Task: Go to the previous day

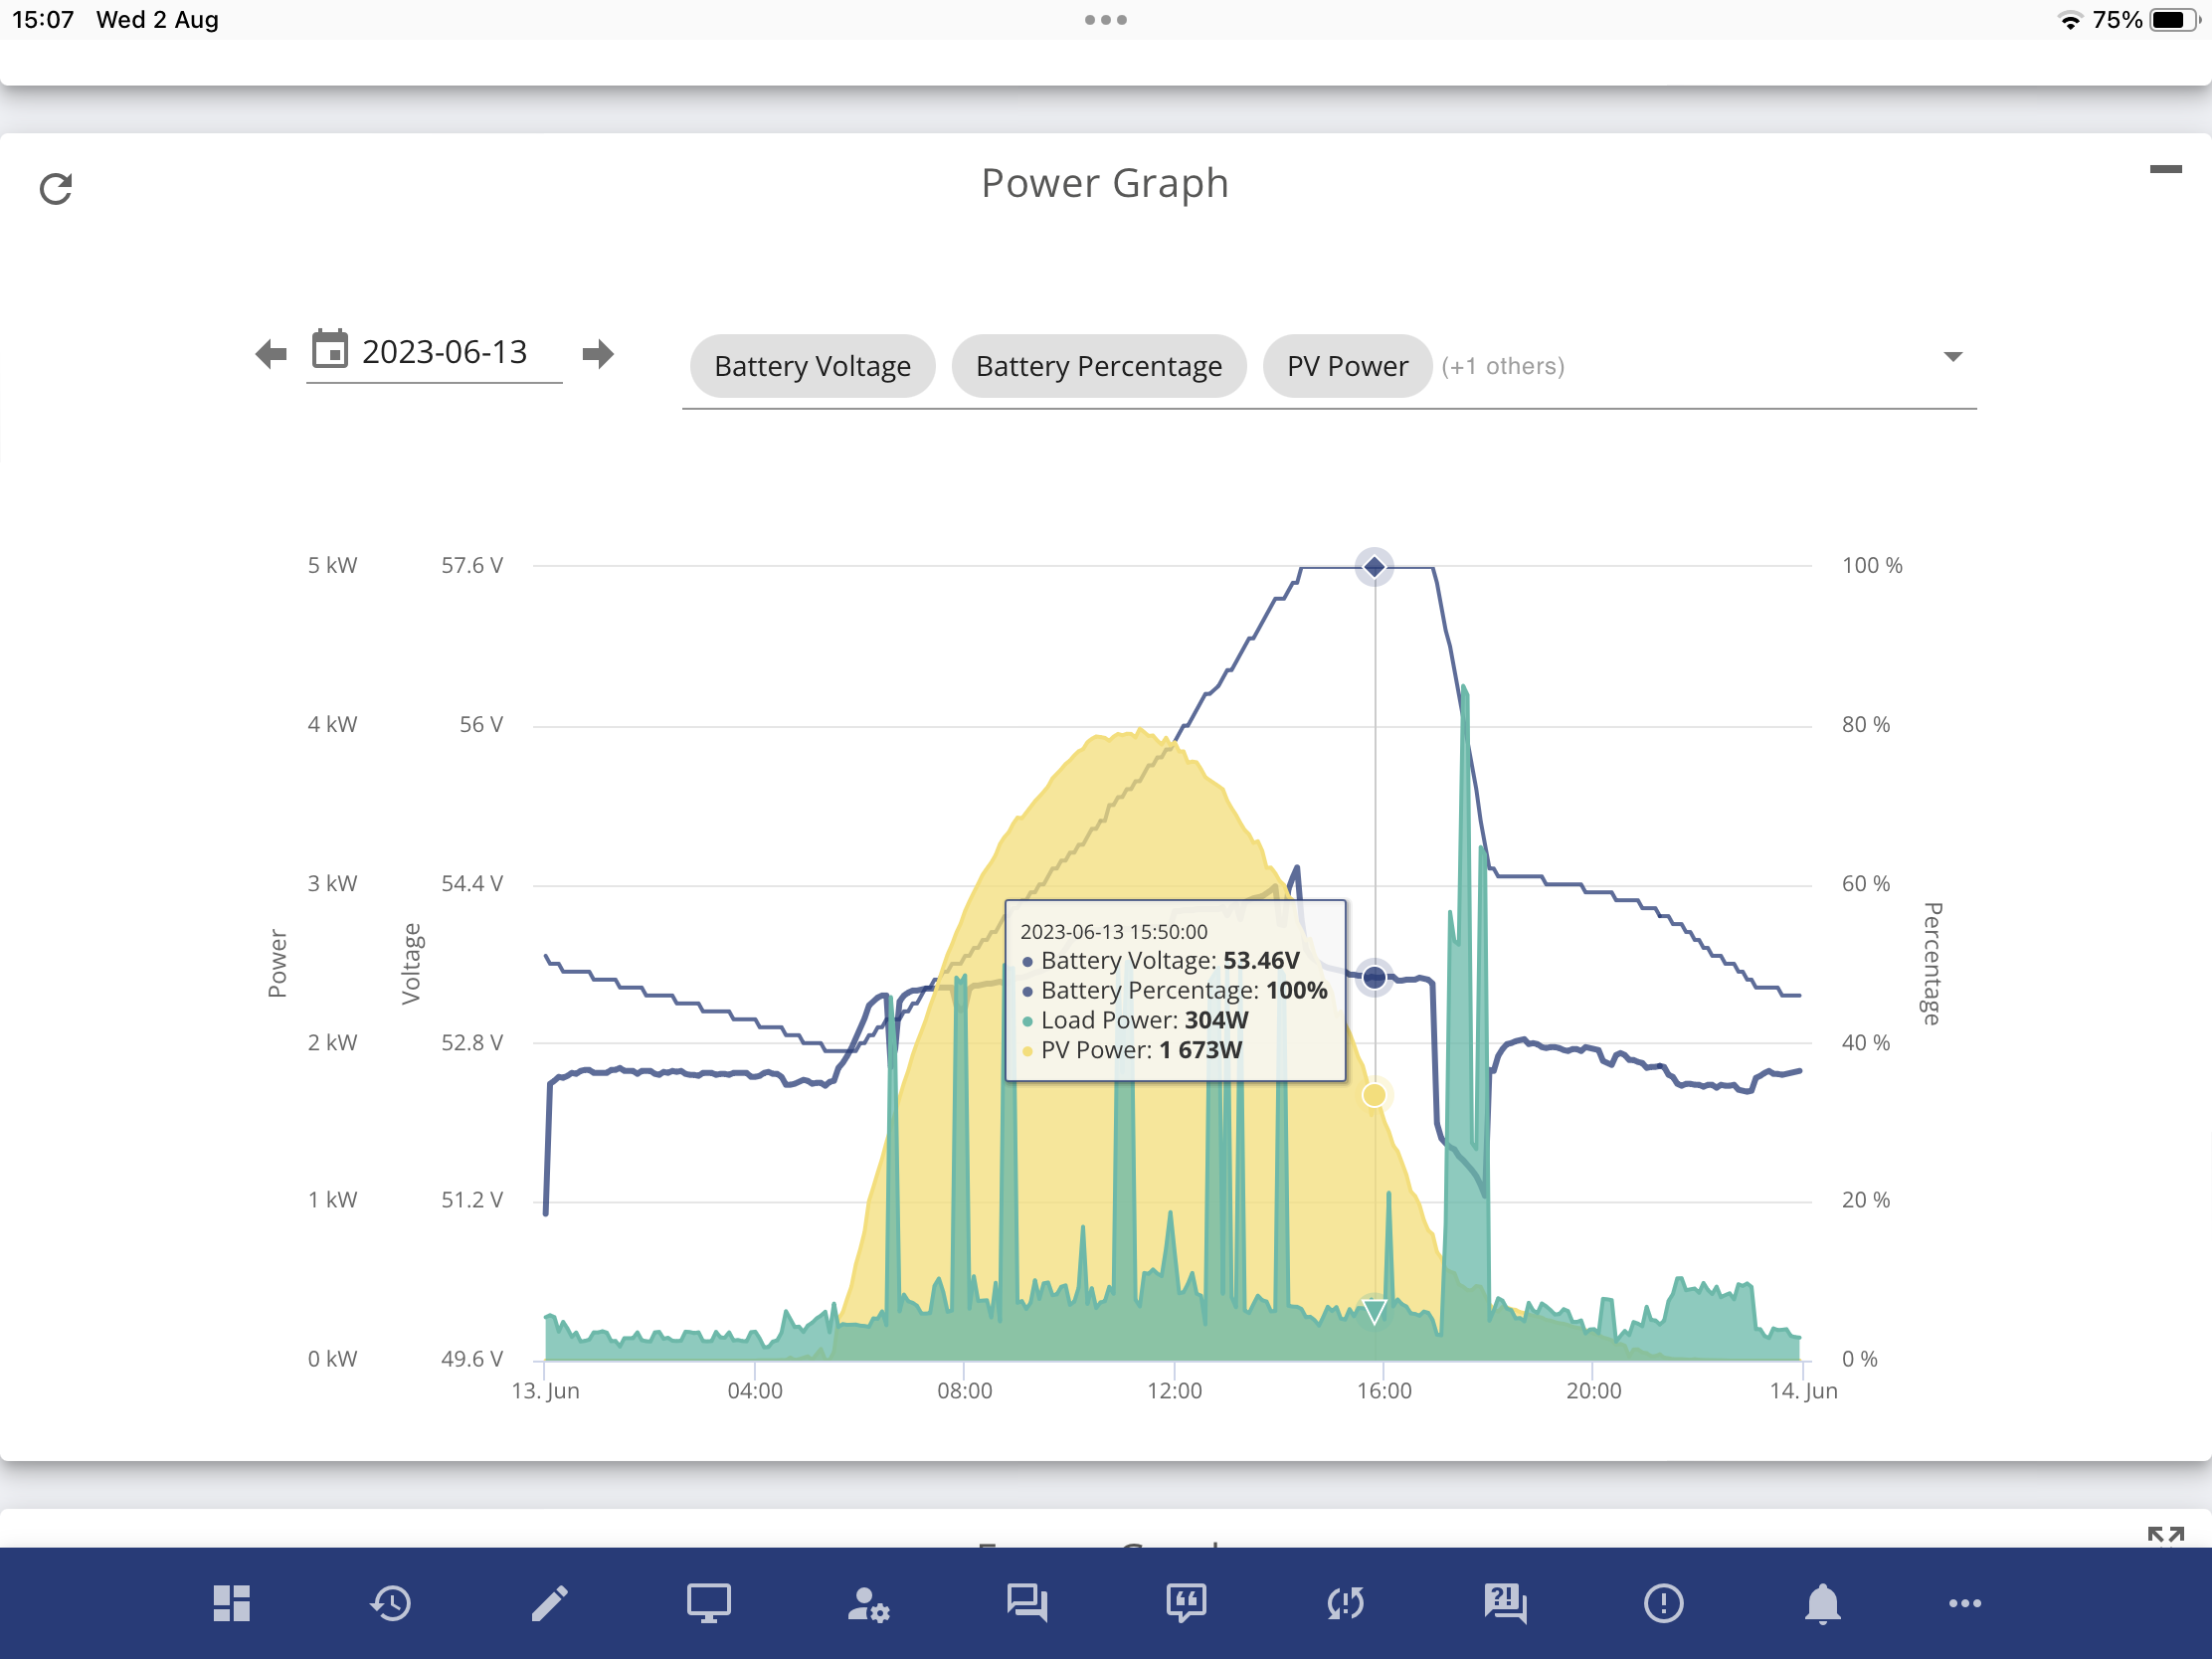Action: 270,353
